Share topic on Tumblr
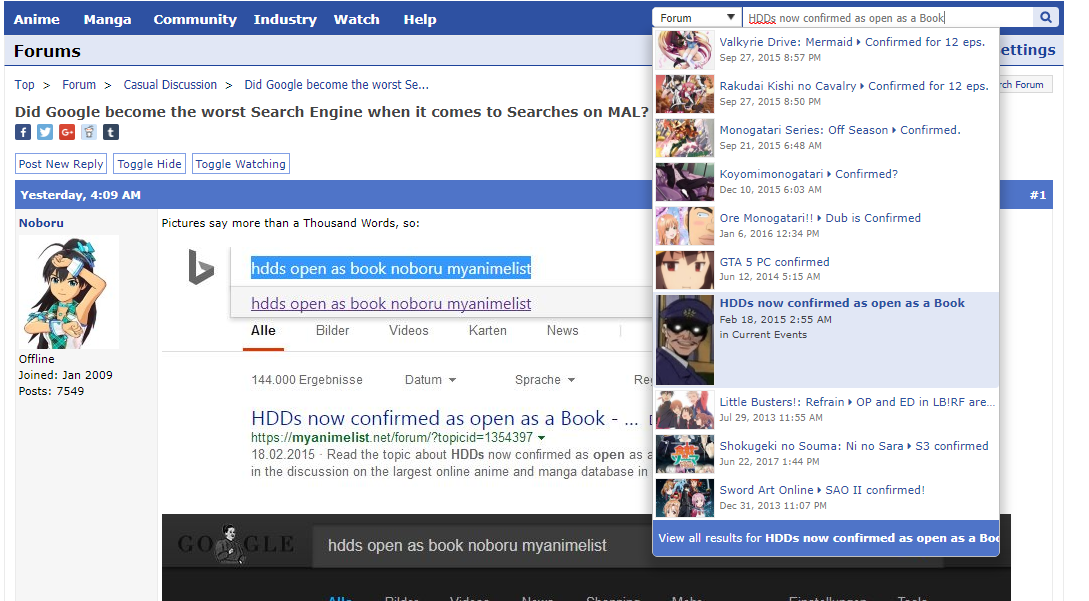This screenshot has width=1089, height=601. click(x=111, y=132)
